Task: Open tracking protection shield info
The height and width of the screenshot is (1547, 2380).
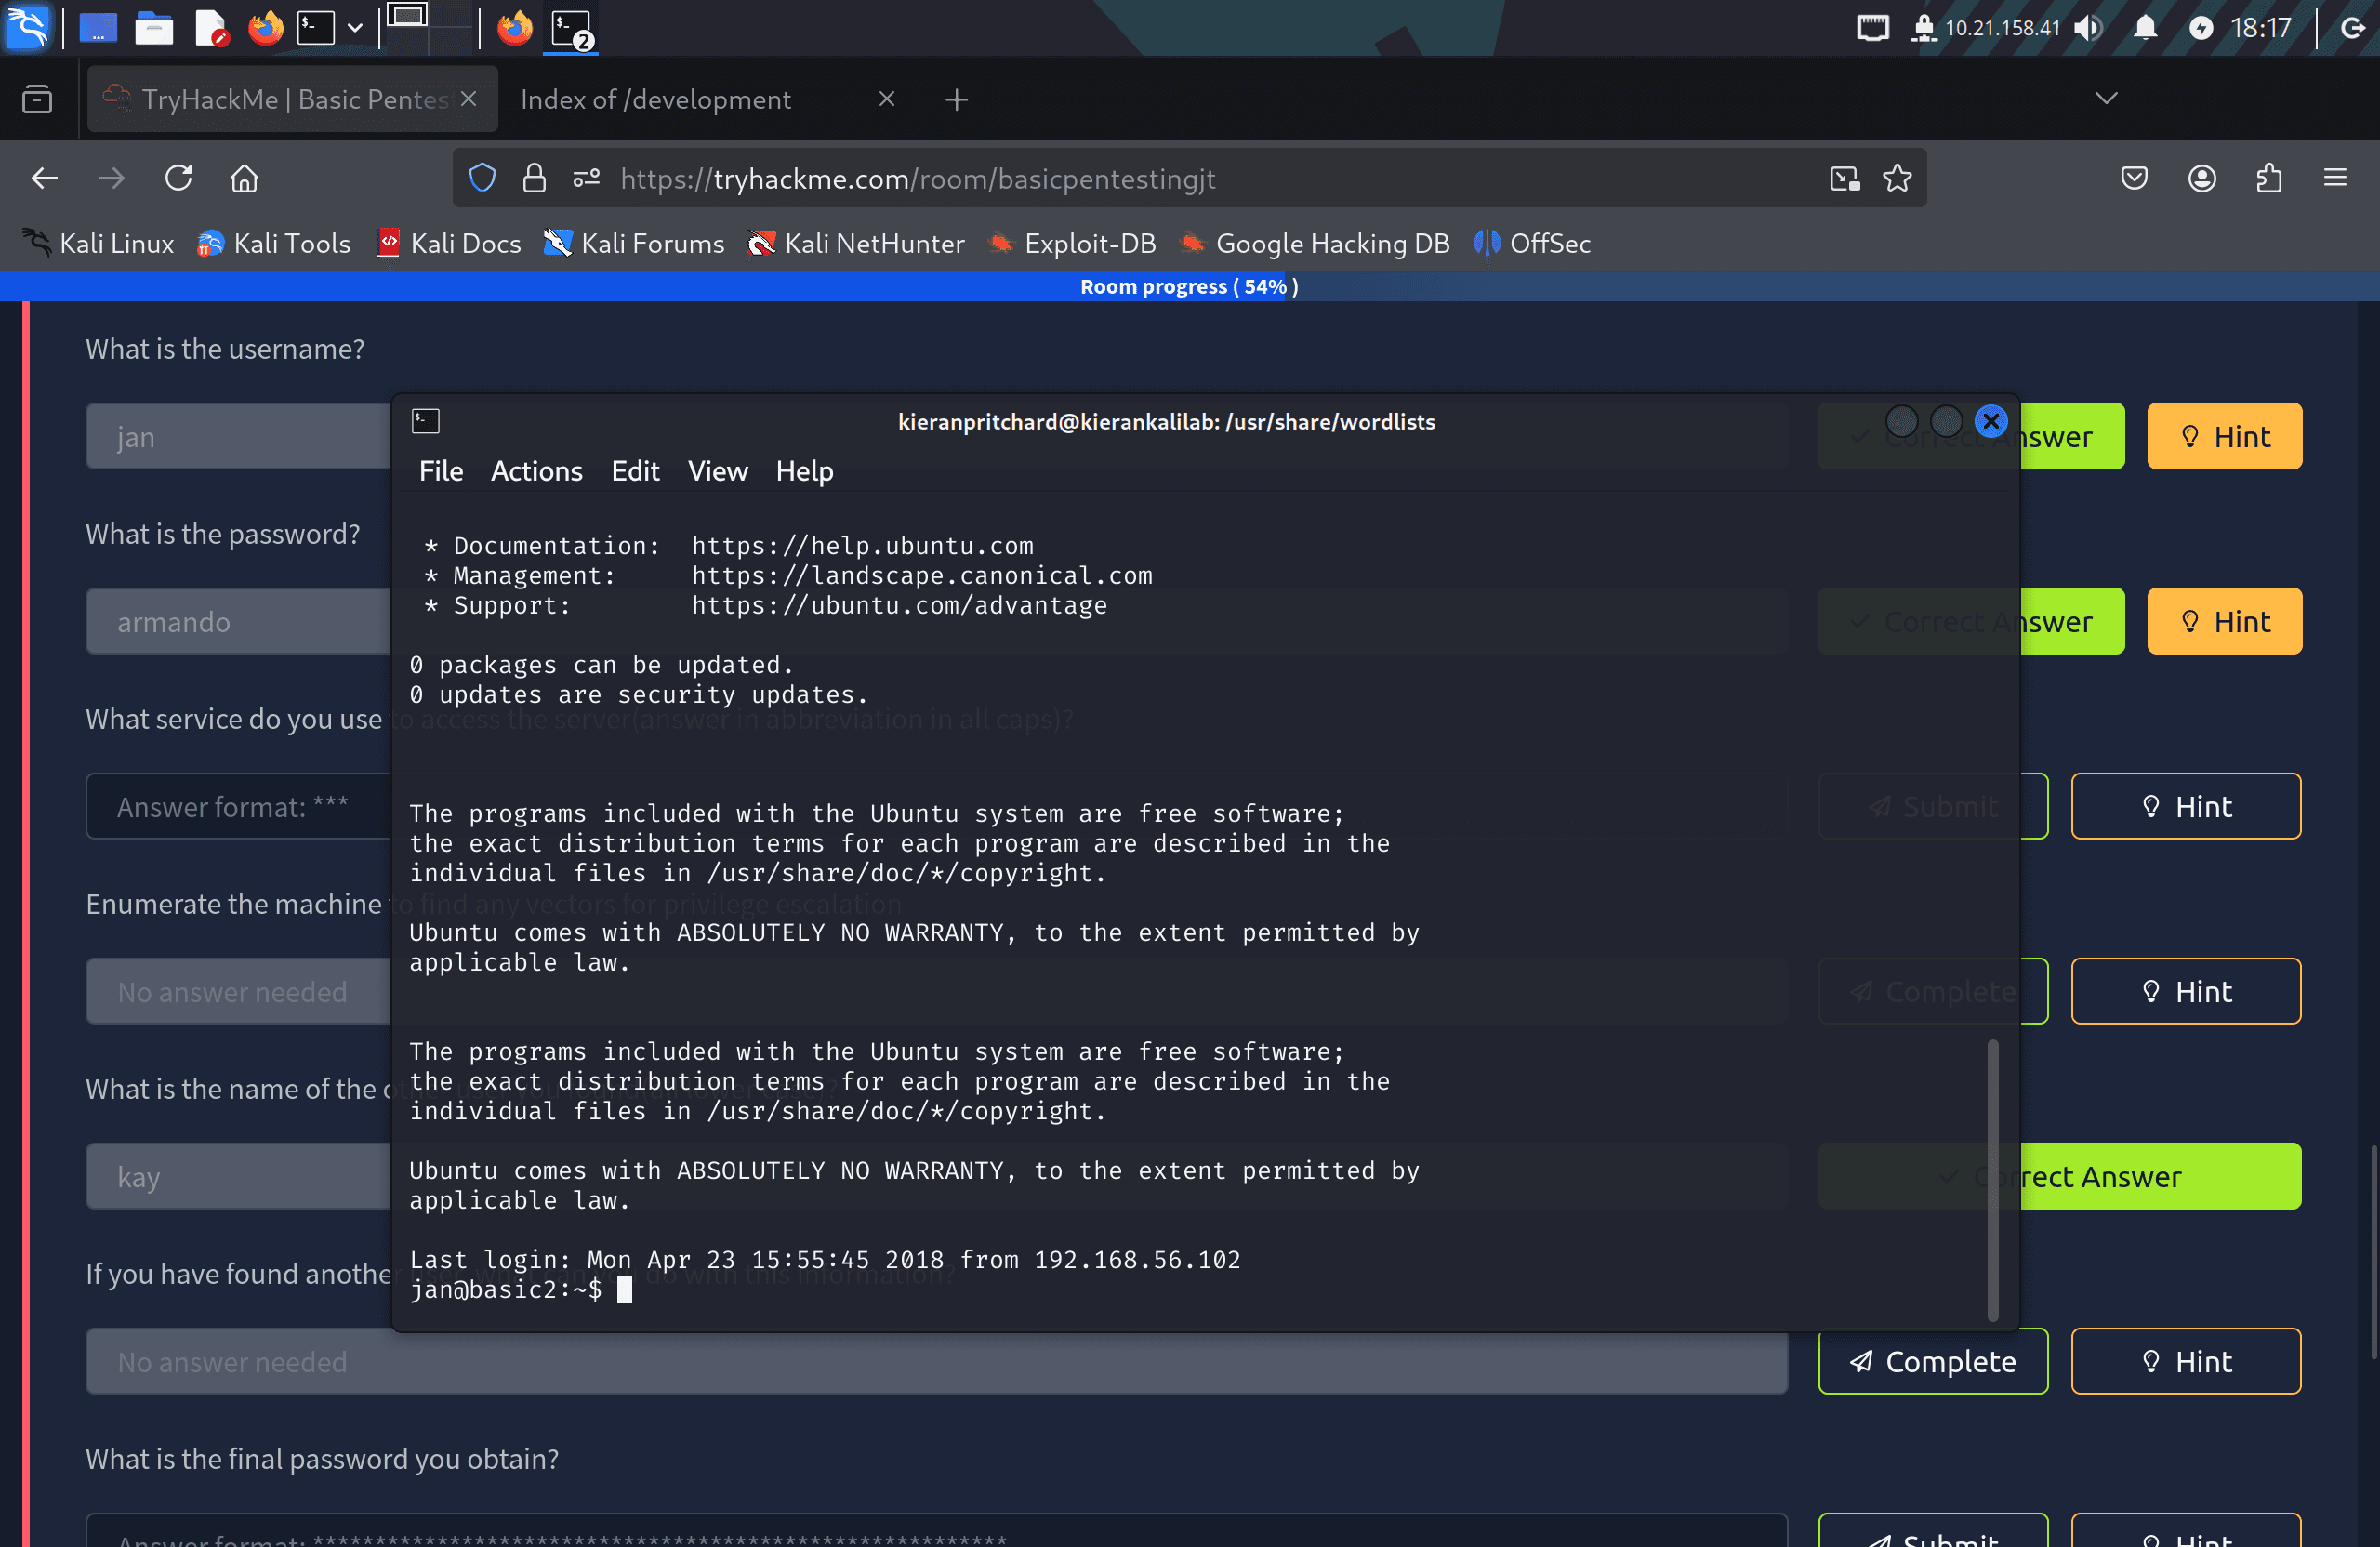Action: (x=483, y=179)
